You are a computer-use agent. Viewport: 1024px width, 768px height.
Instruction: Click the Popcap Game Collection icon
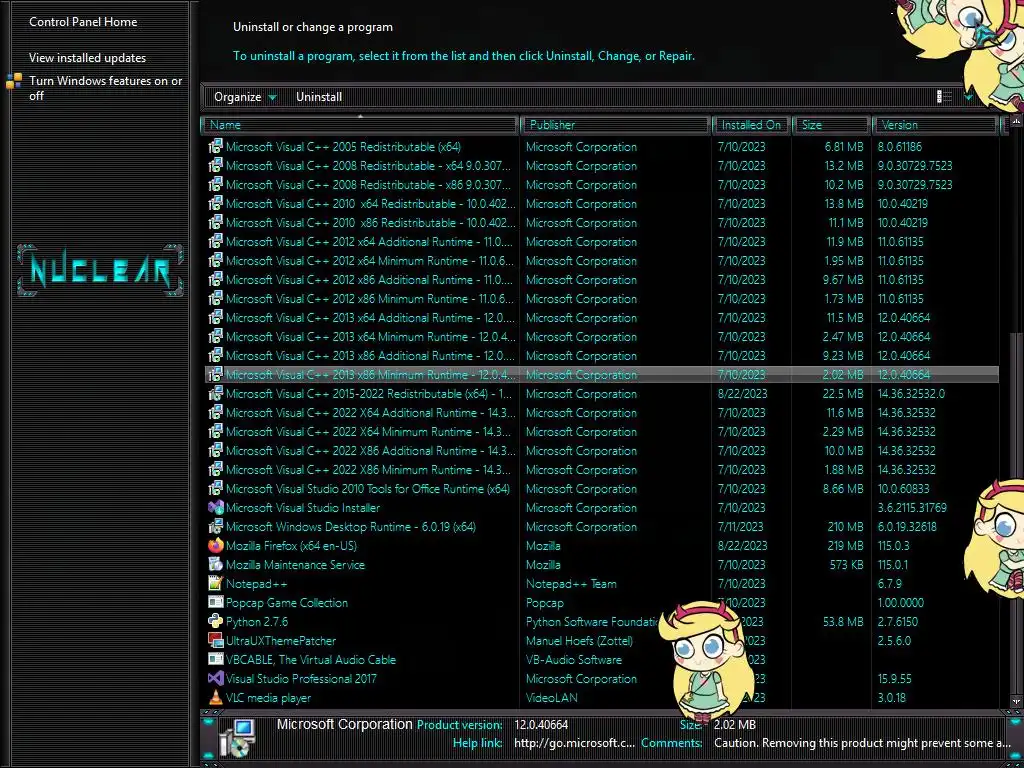coord(216,602)
